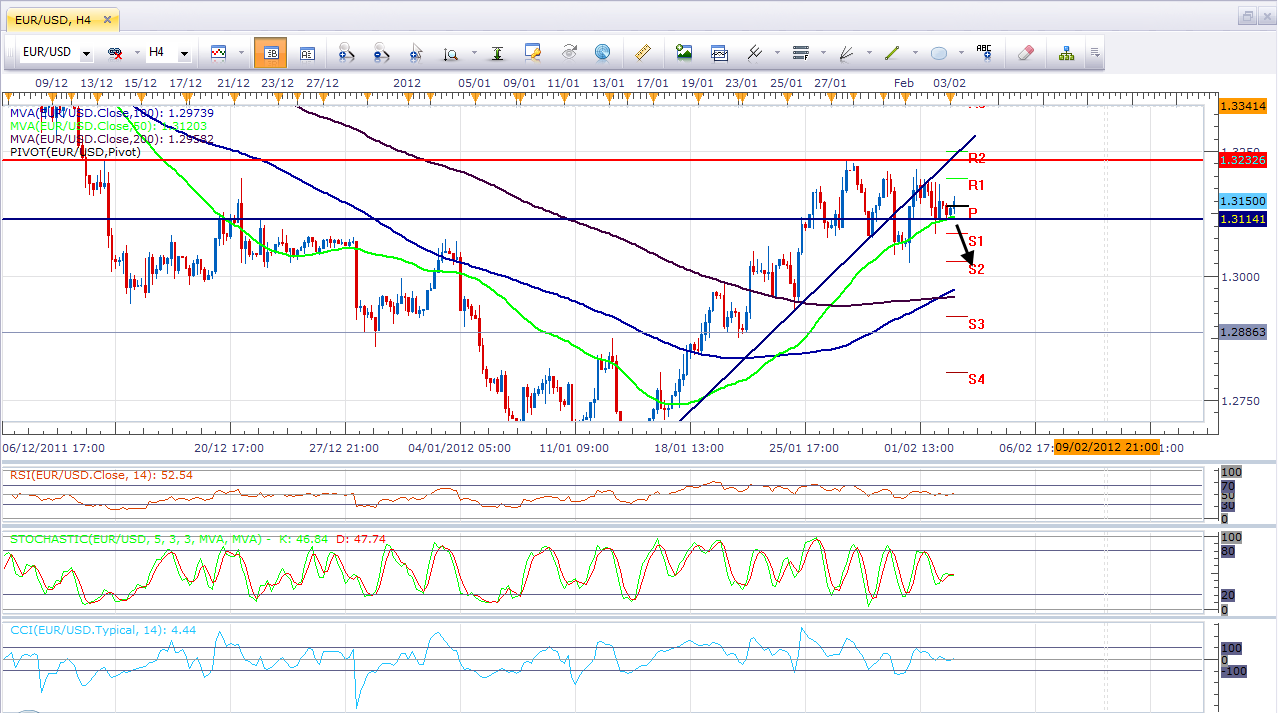Select the ruler measurement tool
Viewport: 1278px width, 713px height.
click(x=644, y=52)
